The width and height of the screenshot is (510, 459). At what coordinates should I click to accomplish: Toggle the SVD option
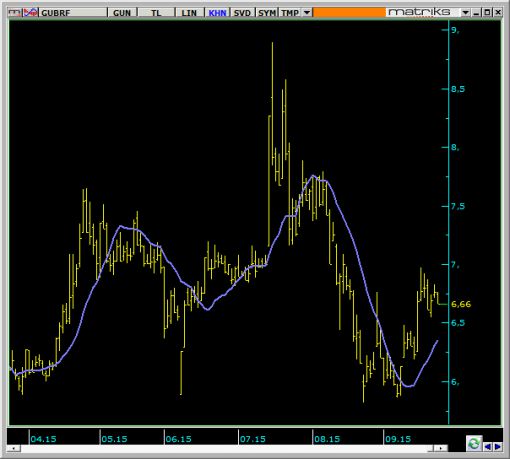click(242, 13)
